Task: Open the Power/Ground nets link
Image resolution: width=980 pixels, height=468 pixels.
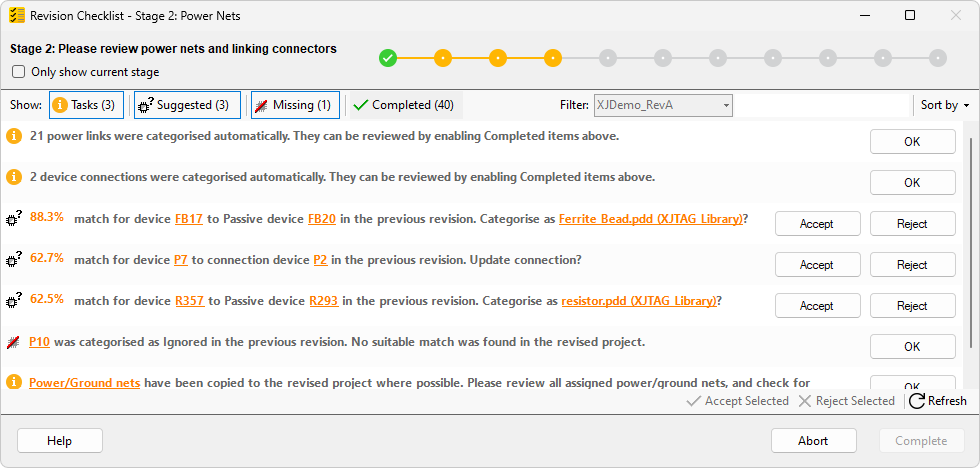Action: 85,383
